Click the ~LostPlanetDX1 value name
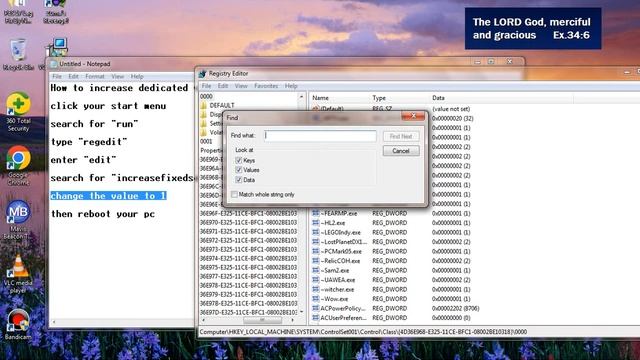 344,242
